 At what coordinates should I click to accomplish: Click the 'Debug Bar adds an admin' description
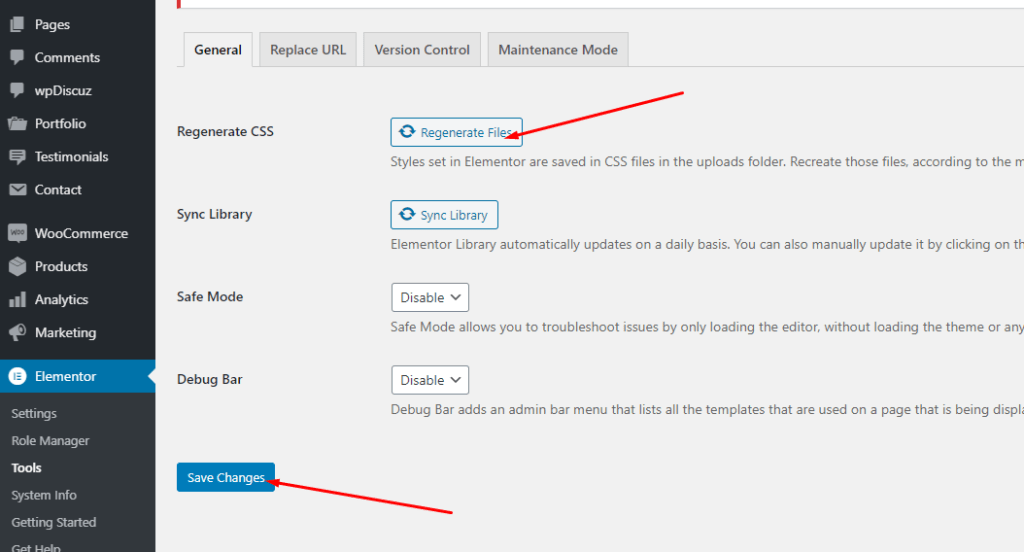click(x=707, y=410)
